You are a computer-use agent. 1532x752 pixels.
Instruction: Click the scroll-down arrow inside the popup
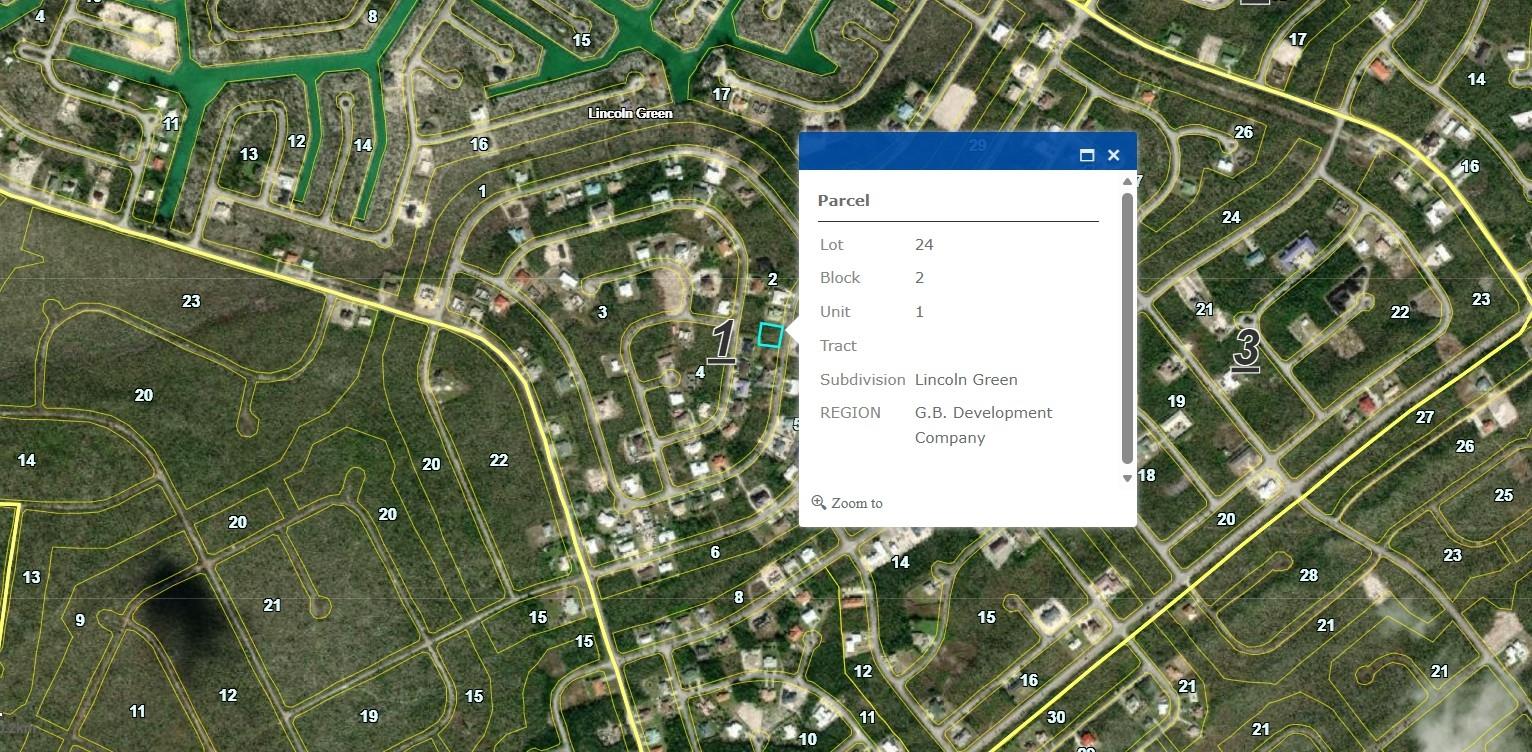[1127, 478]
